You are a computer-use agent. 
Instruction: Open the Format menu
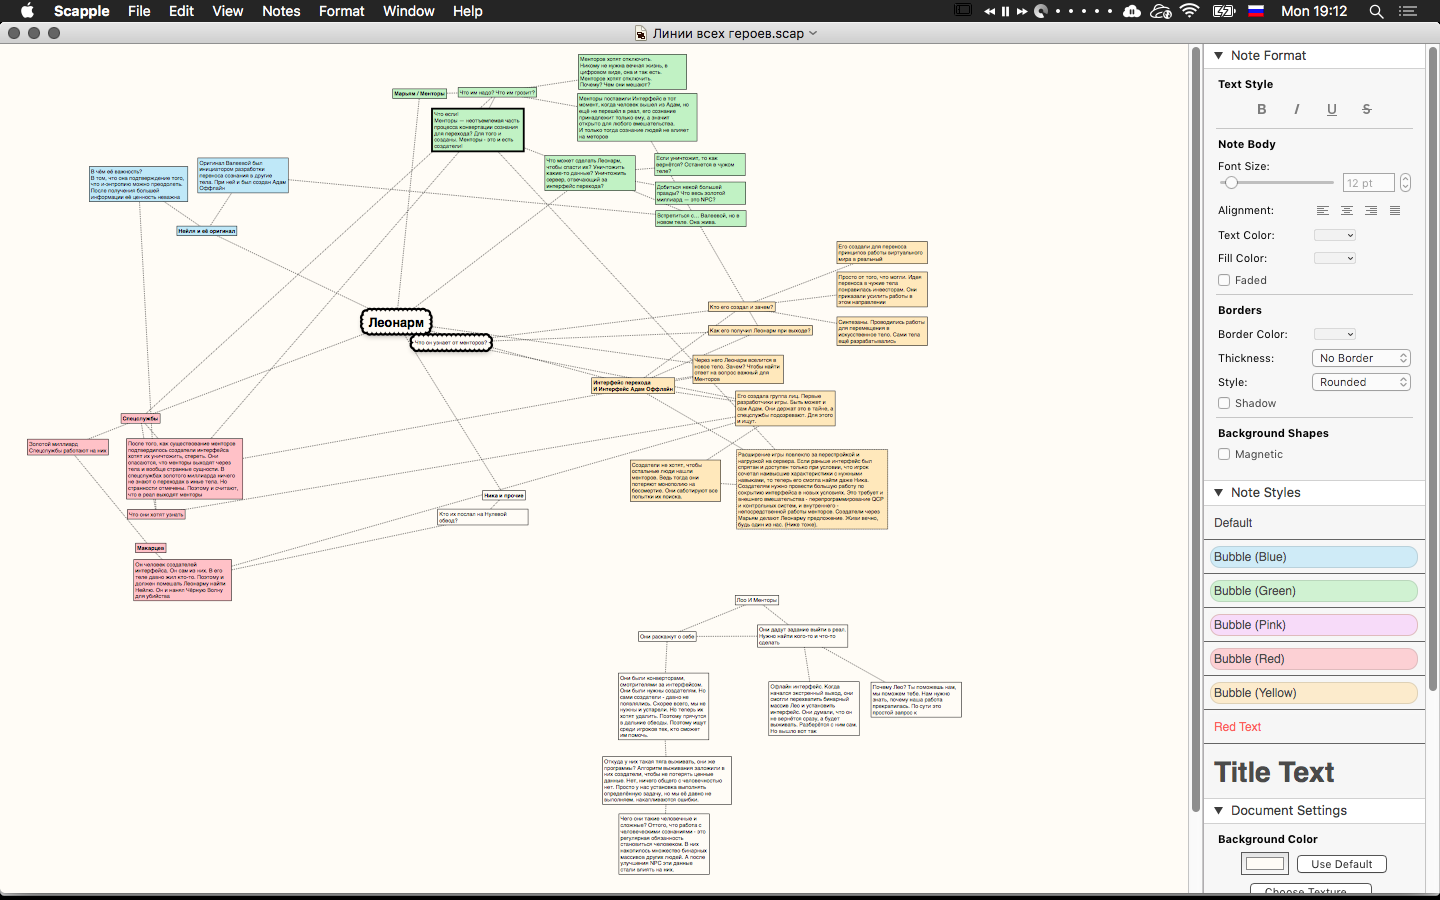tap(341, 11)
